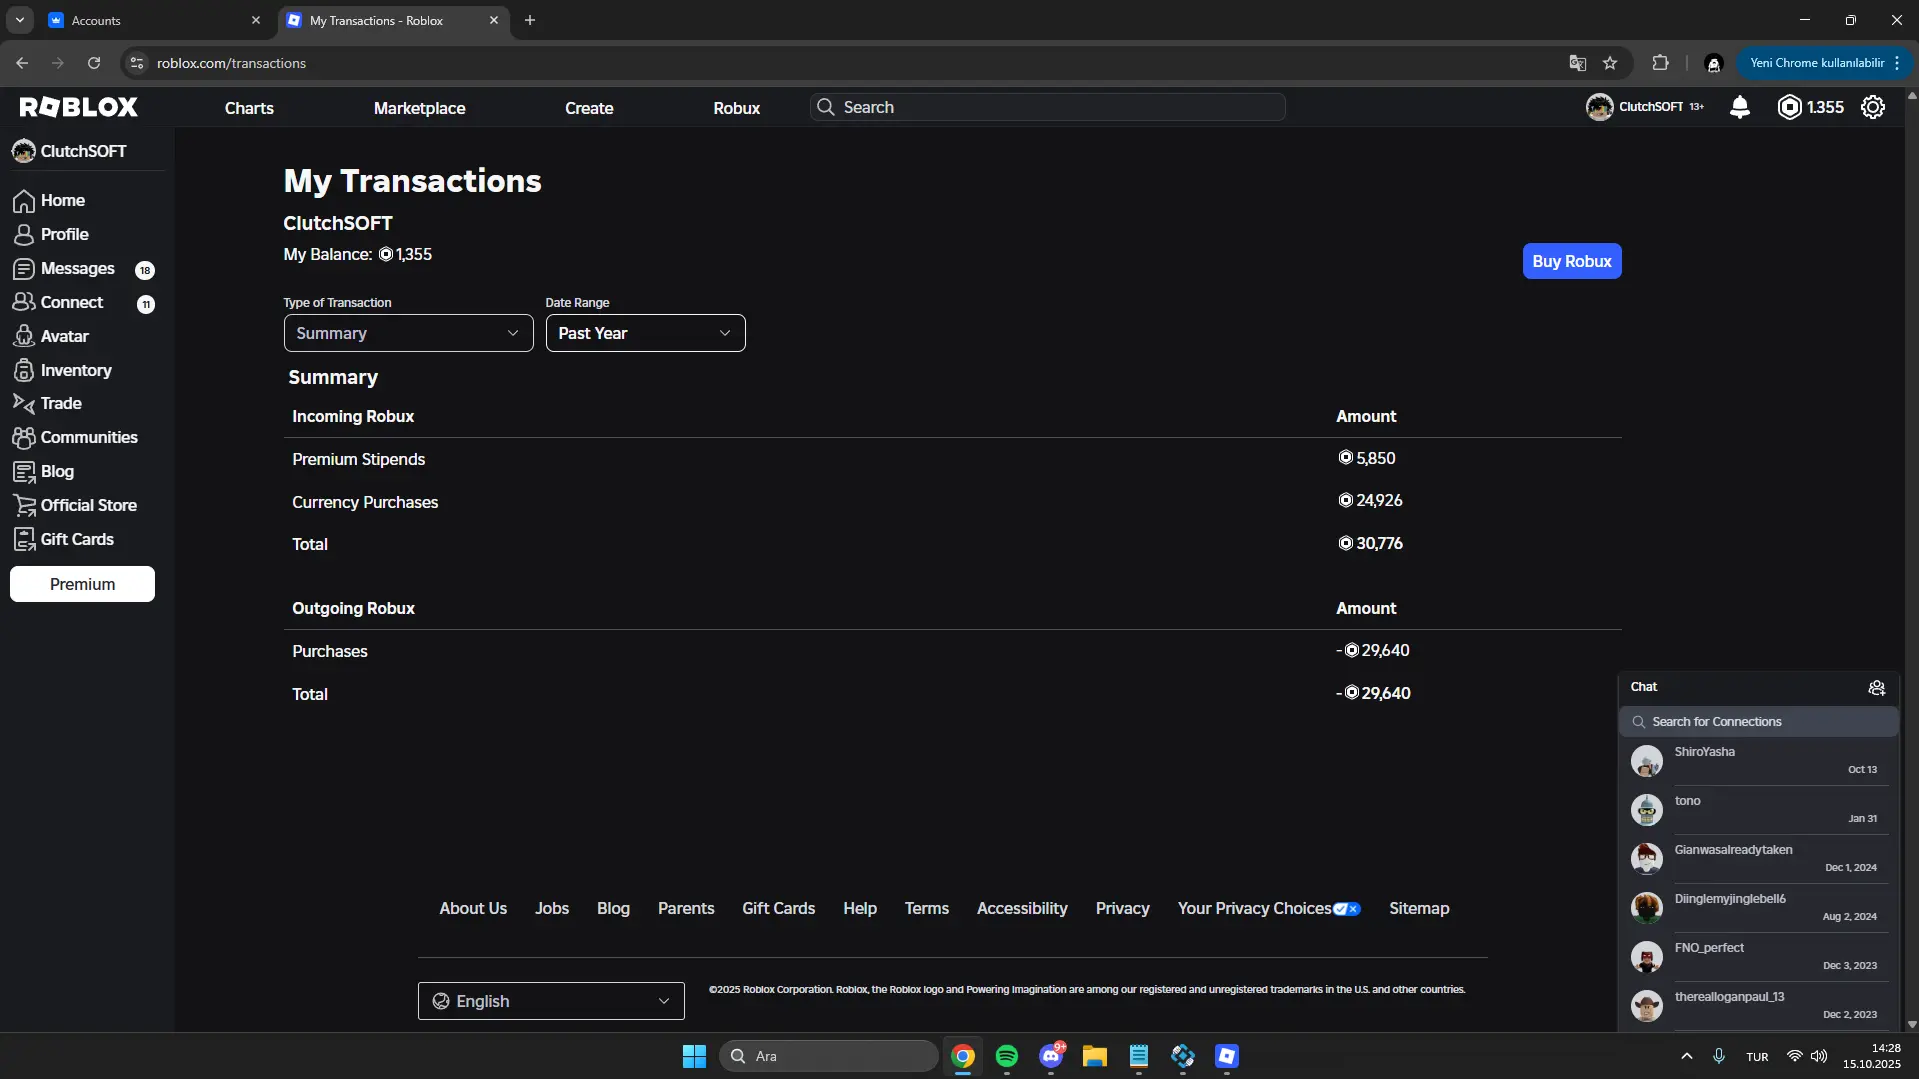Open the Trade sidebar item

click(x=60, y=403)
